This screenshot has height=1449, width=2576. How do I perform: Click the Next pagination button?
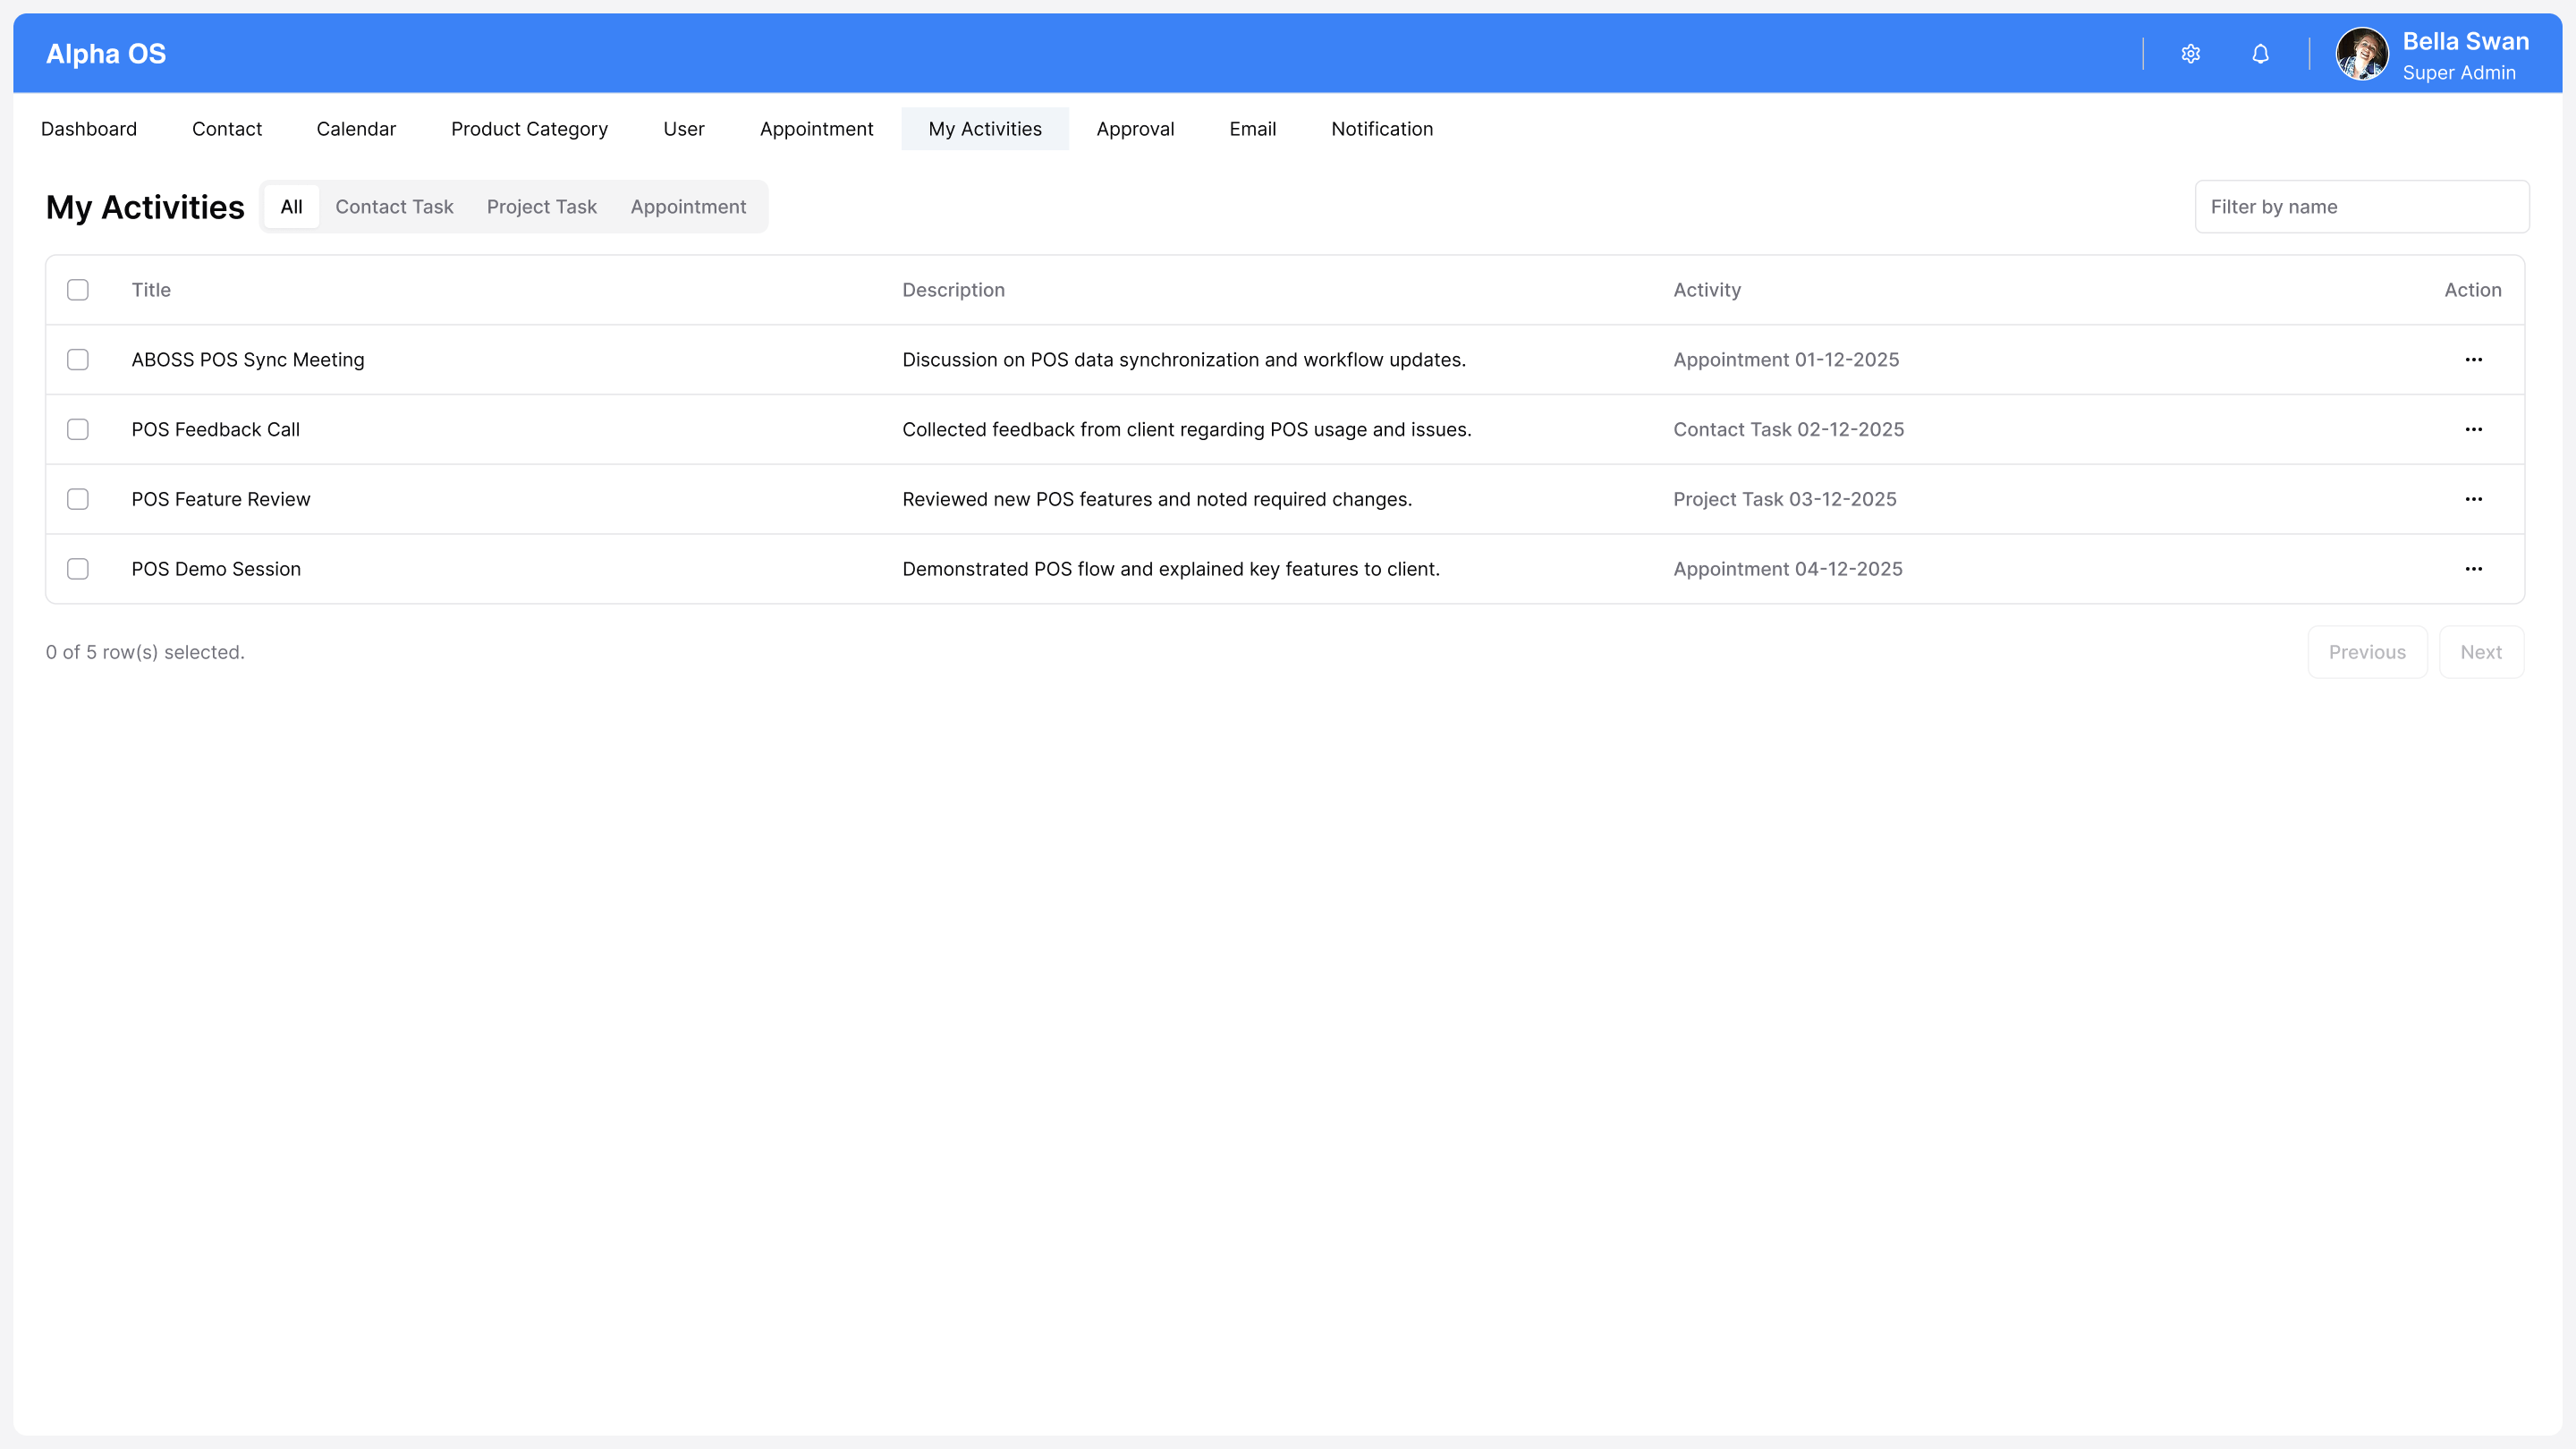click(x=2480, y=652)
